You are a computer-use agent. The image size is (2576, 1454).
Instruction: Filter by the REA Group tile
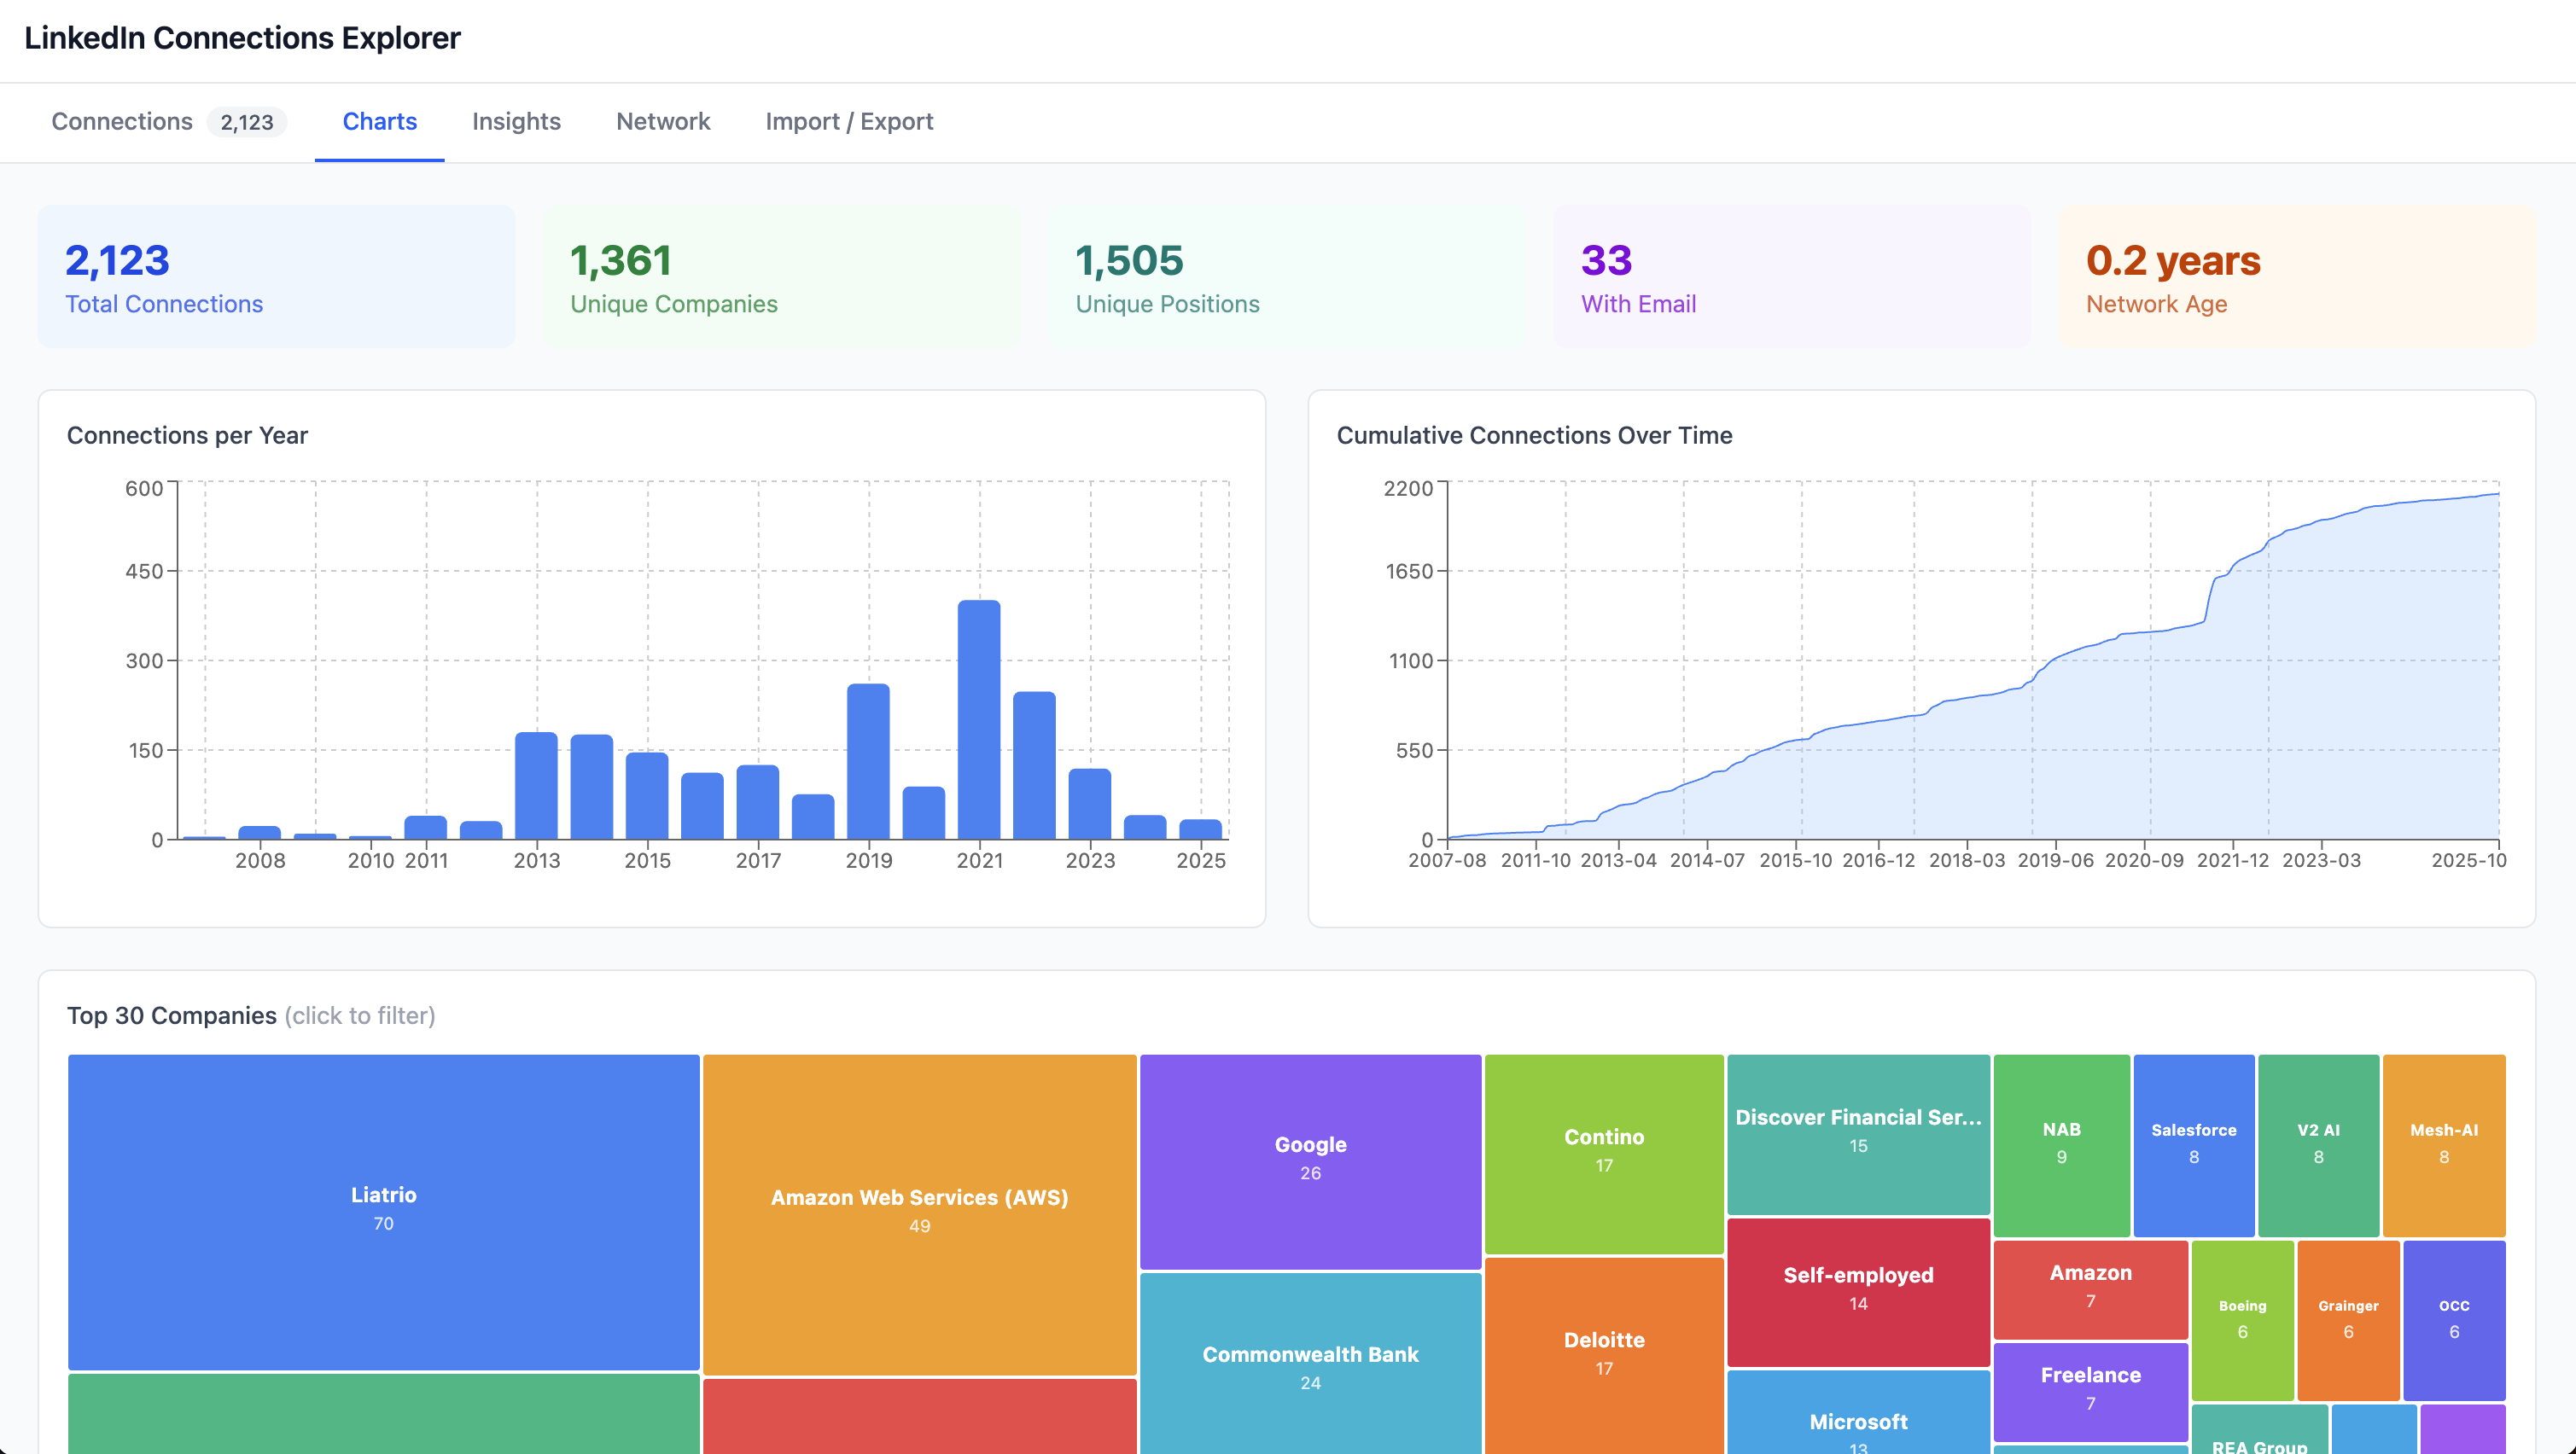point(2260,1430)
